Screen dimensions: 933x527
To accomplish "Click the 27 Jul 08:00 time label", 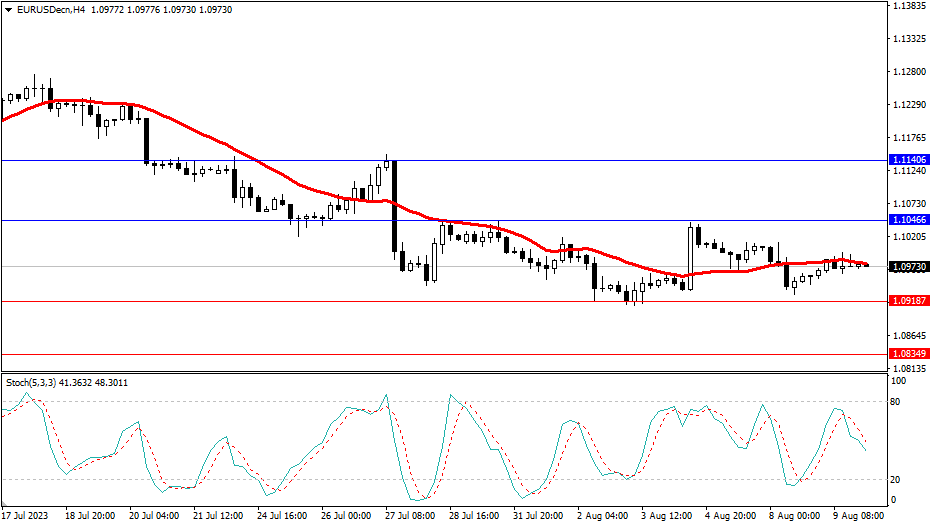I will (x=411, y=516).
